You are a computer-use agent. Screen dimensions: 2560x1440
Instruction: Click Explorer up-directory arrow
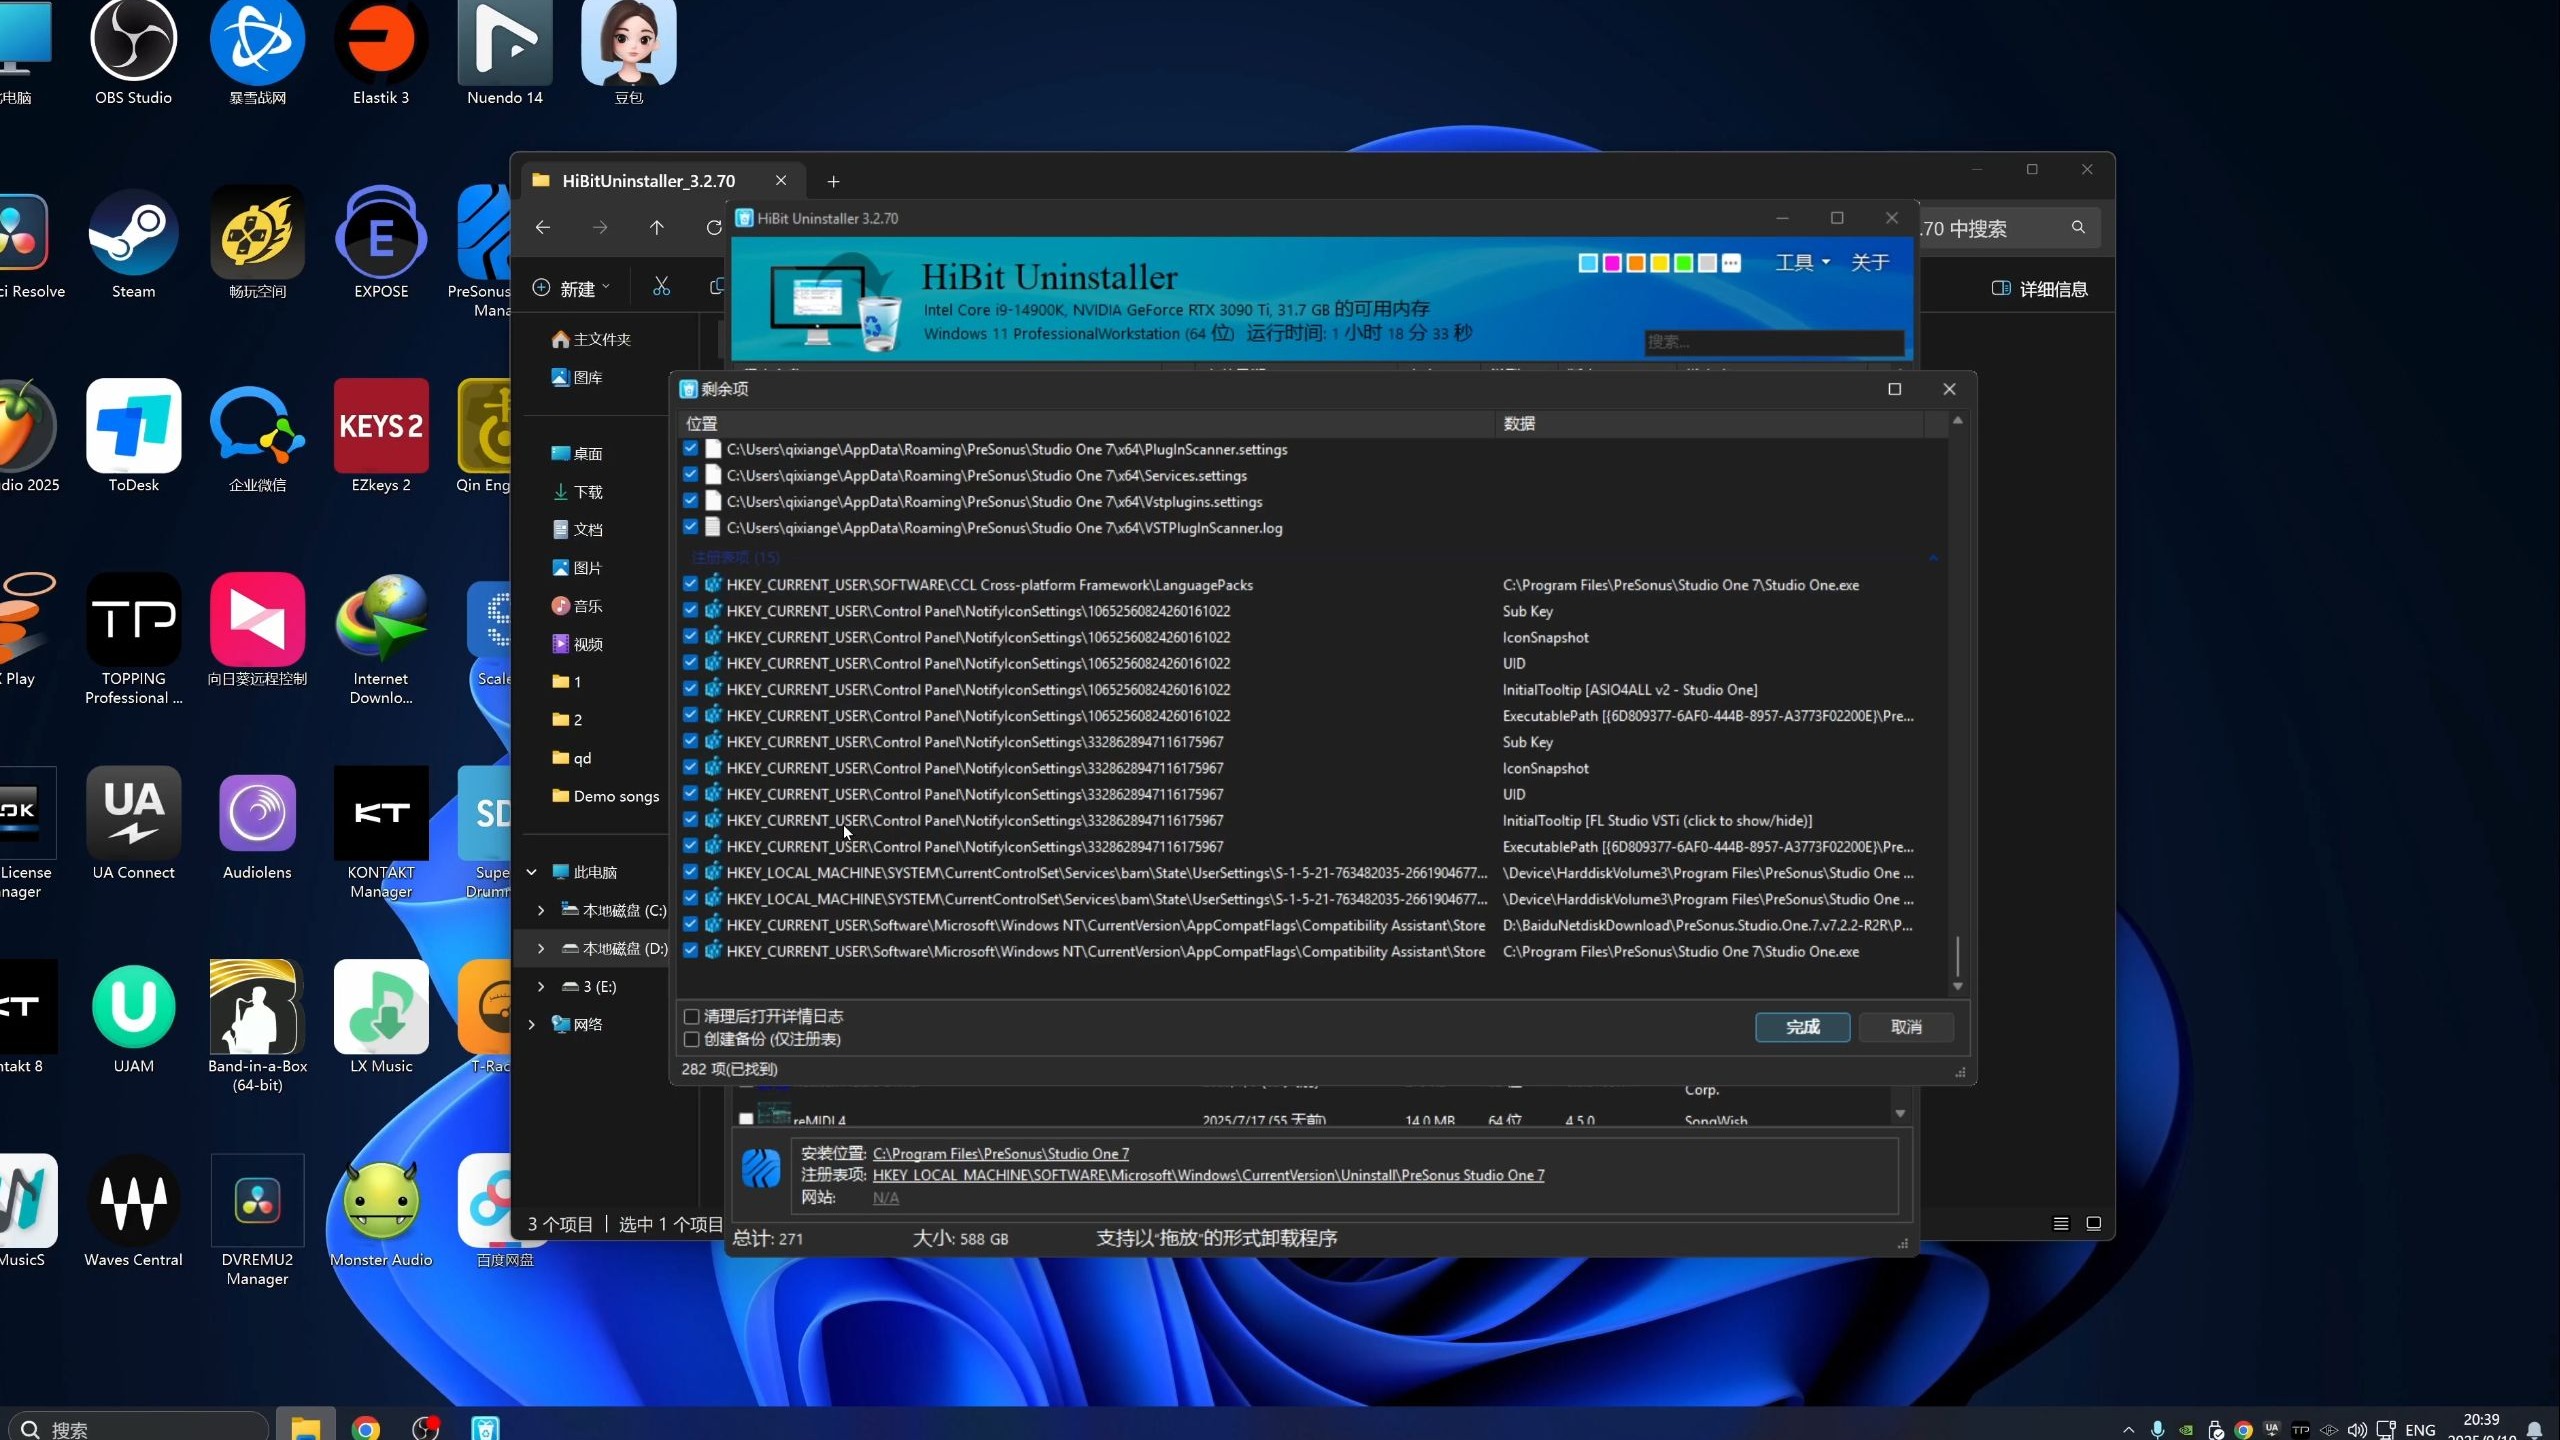(x=656, y=228)
